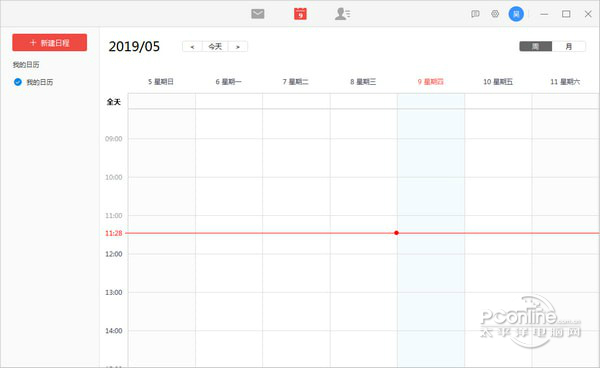Click the blue user avatar
Screen dimensions: 600x368
(x=516, y=14)
